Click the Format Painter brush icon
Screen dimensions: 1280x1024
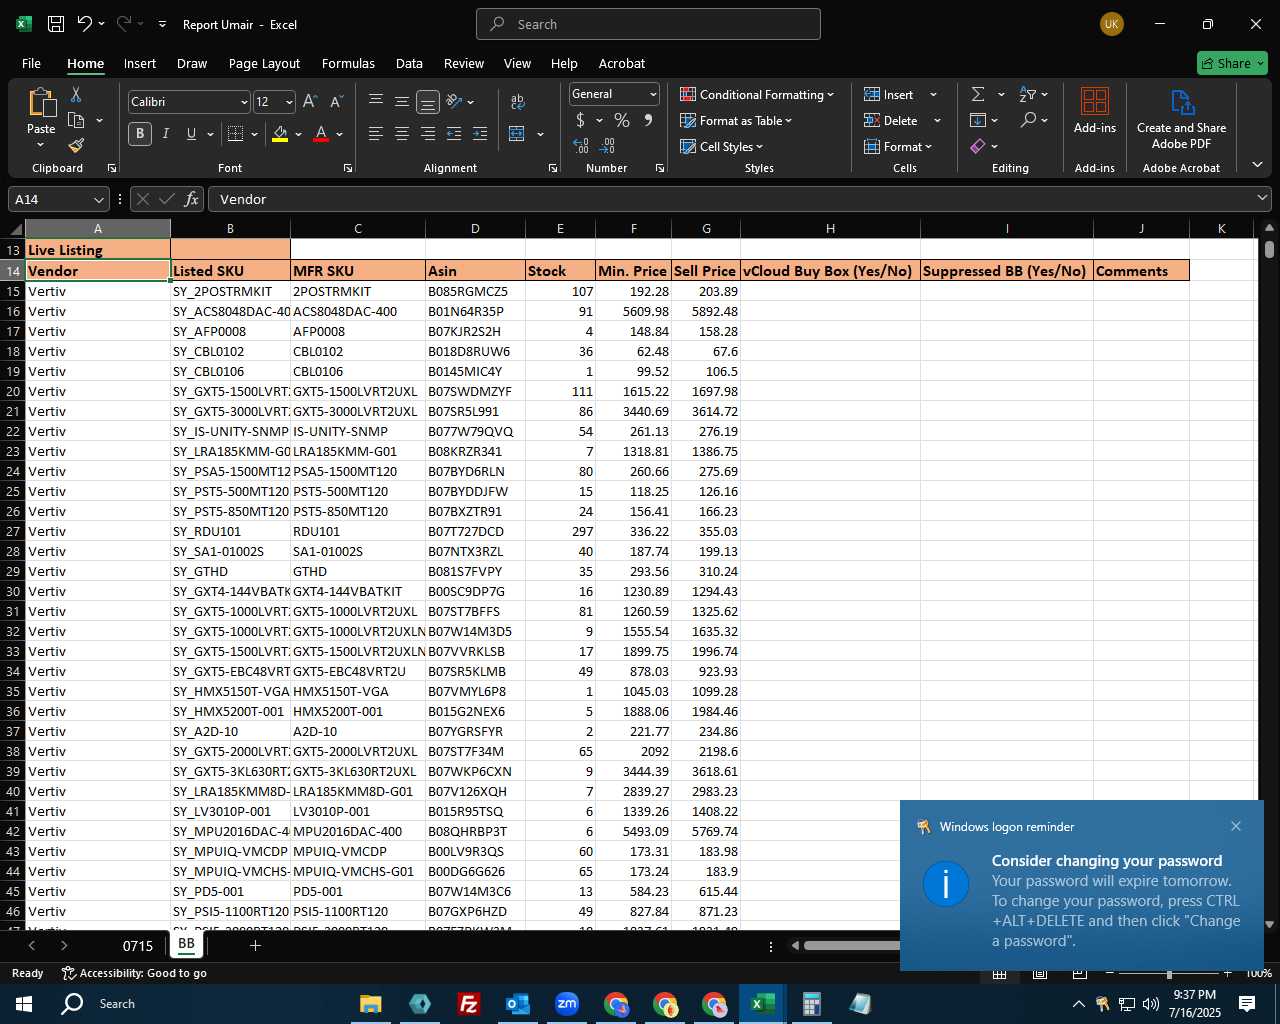coord(76,146)
